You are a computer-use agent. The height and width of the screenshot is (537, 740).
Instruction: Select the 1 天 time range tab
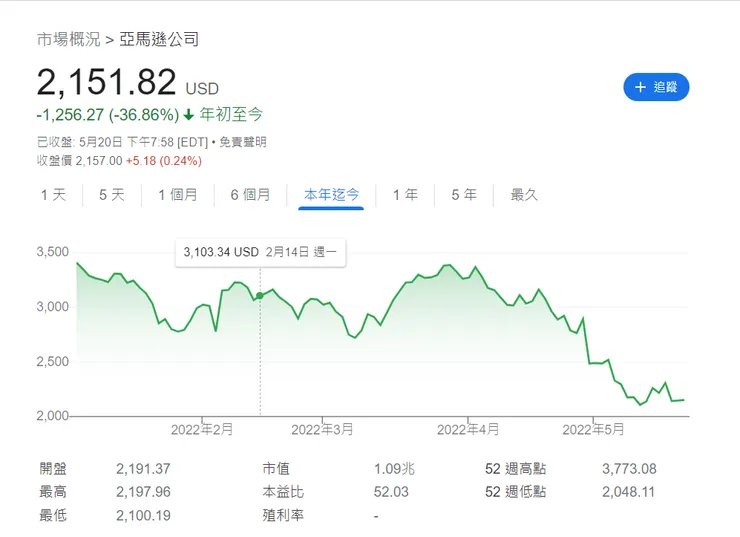(53, 195)
